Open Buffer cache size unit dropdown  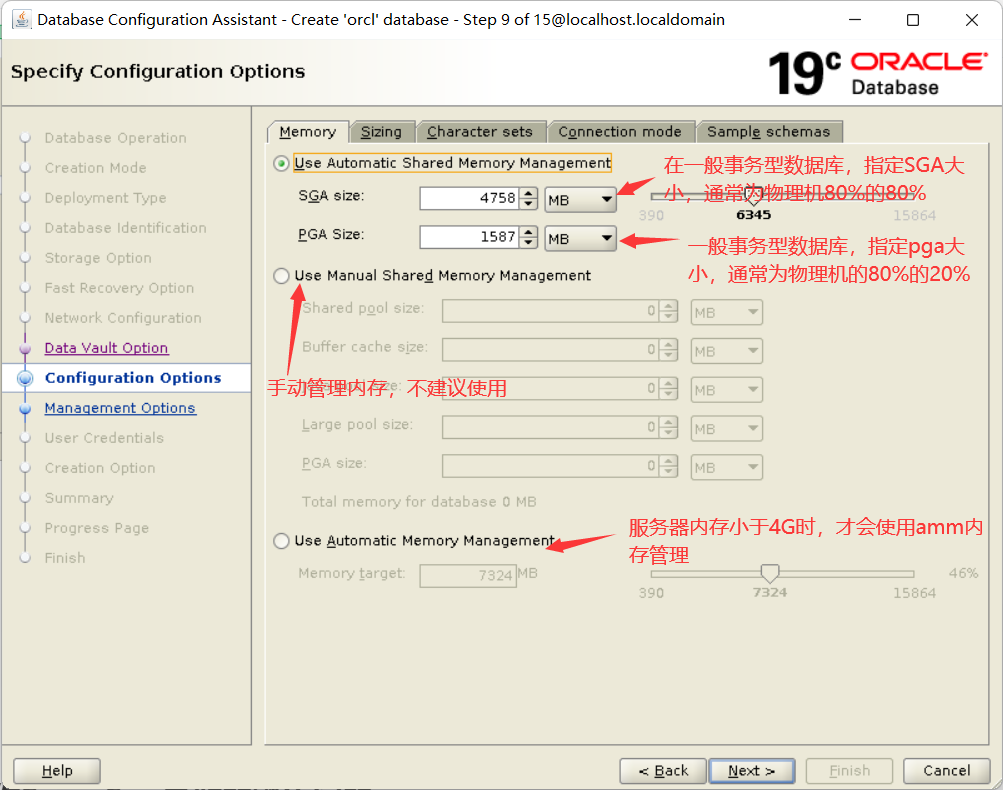[x=727, y=351]
